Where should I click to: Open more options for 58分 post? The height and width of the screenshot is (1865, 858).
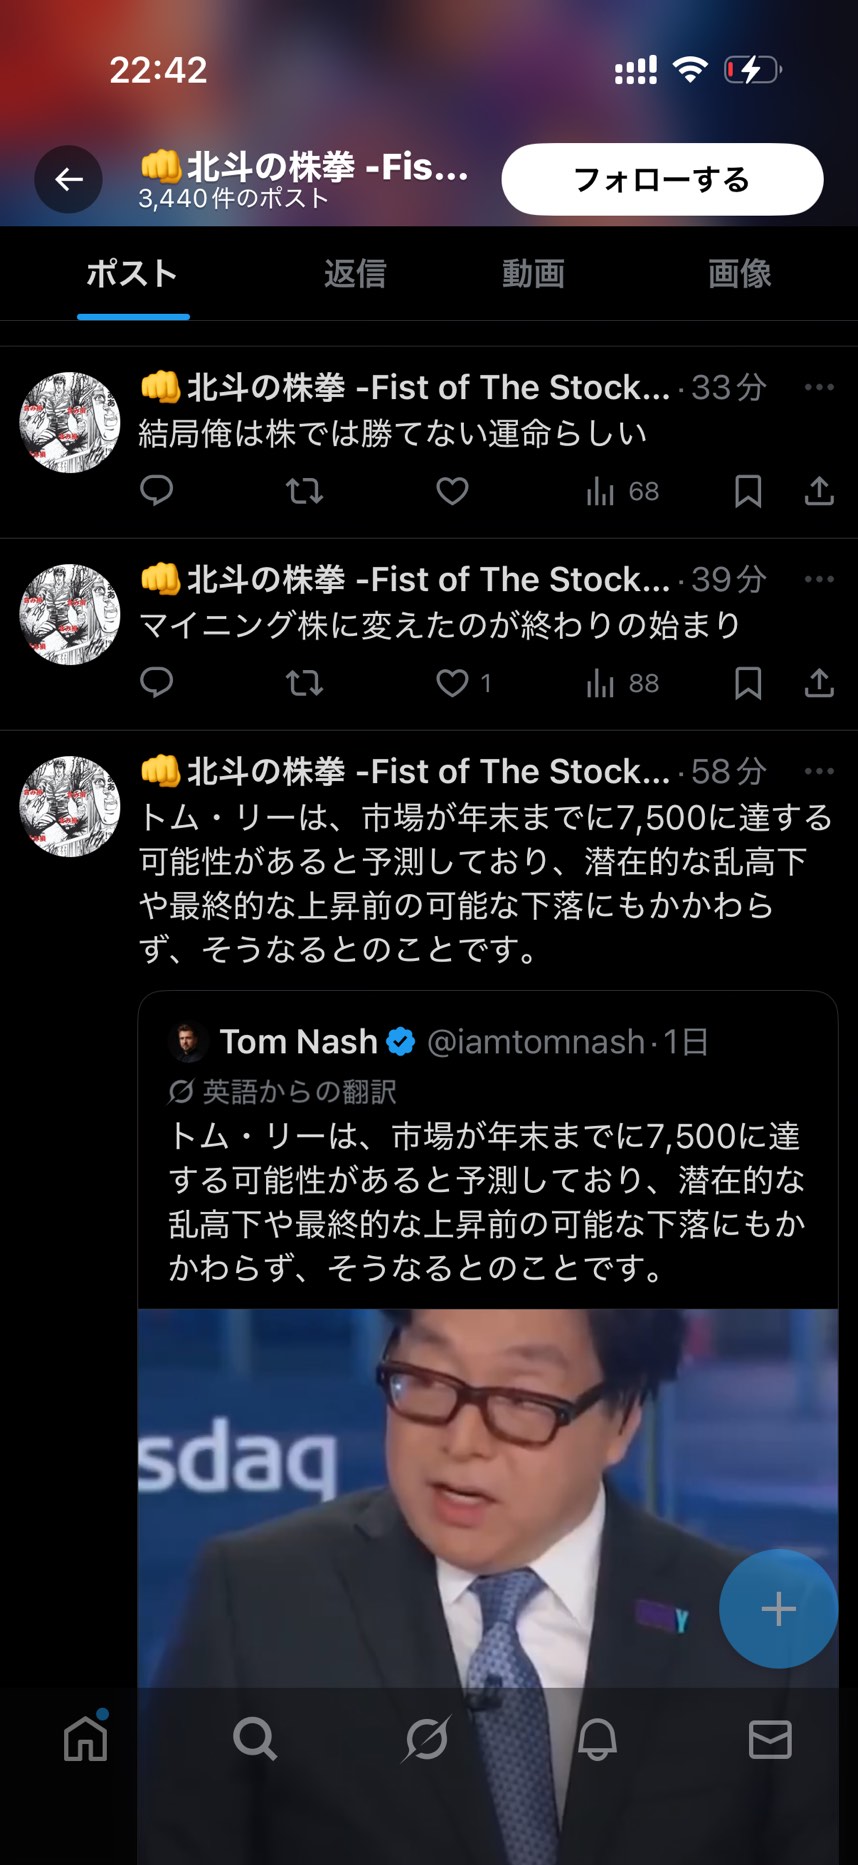(819, 771)
